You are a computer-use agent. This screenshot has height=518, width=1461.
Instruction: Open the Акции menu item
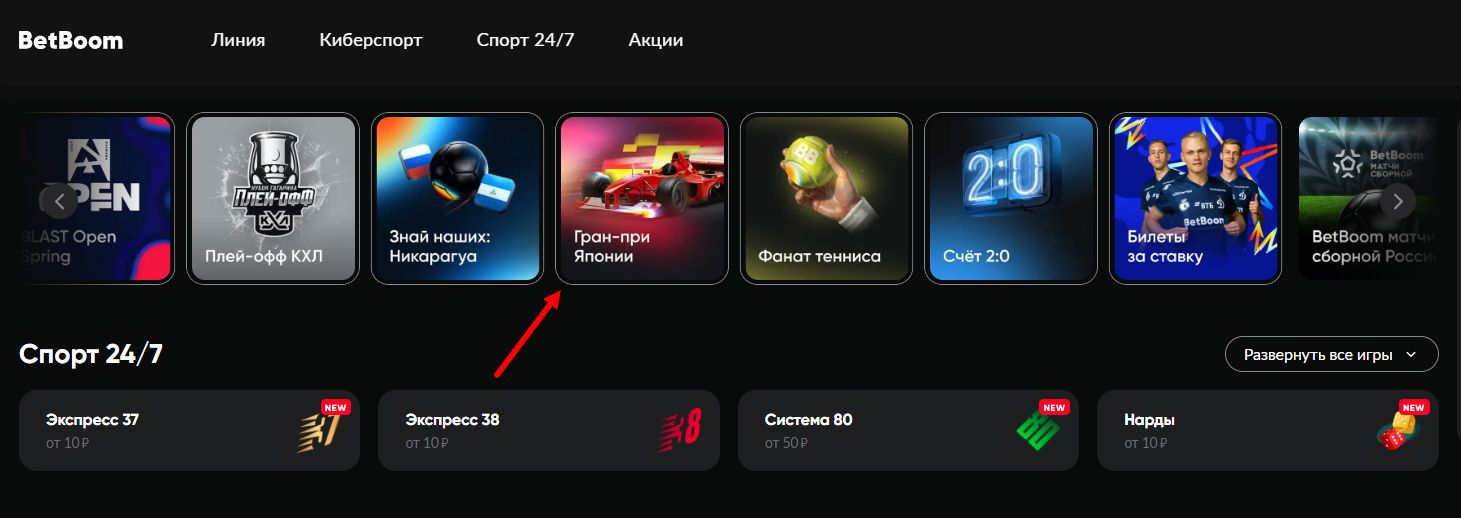click(656, 41)
